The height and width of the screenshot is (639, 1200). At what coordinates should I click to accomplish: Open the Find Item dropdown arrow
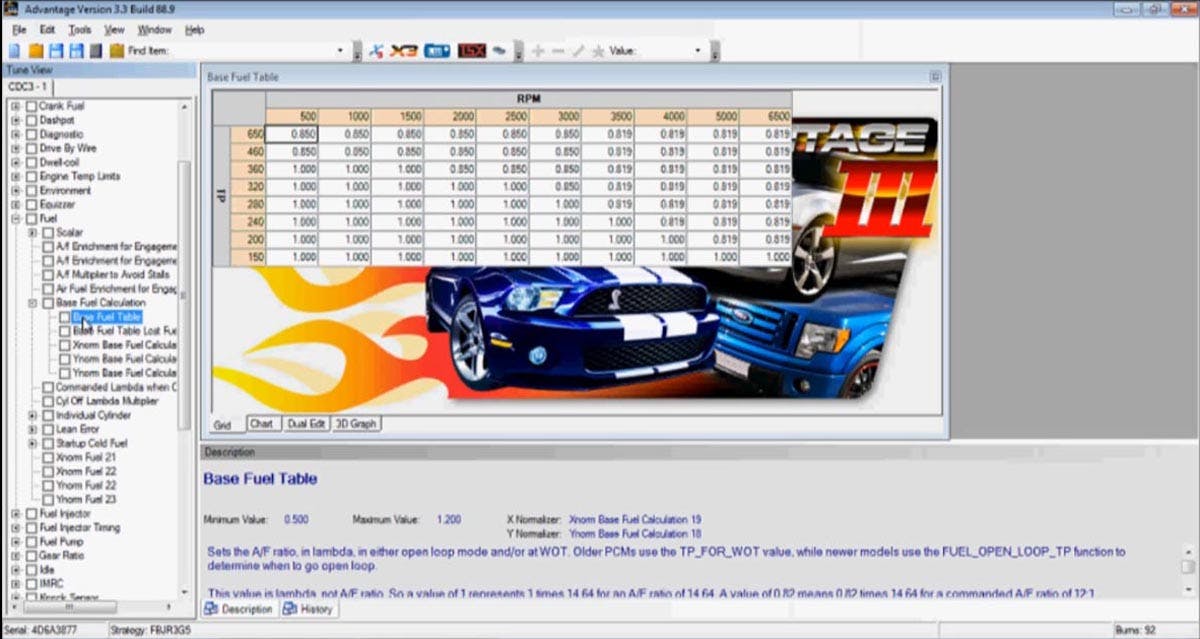pos(340,50)
